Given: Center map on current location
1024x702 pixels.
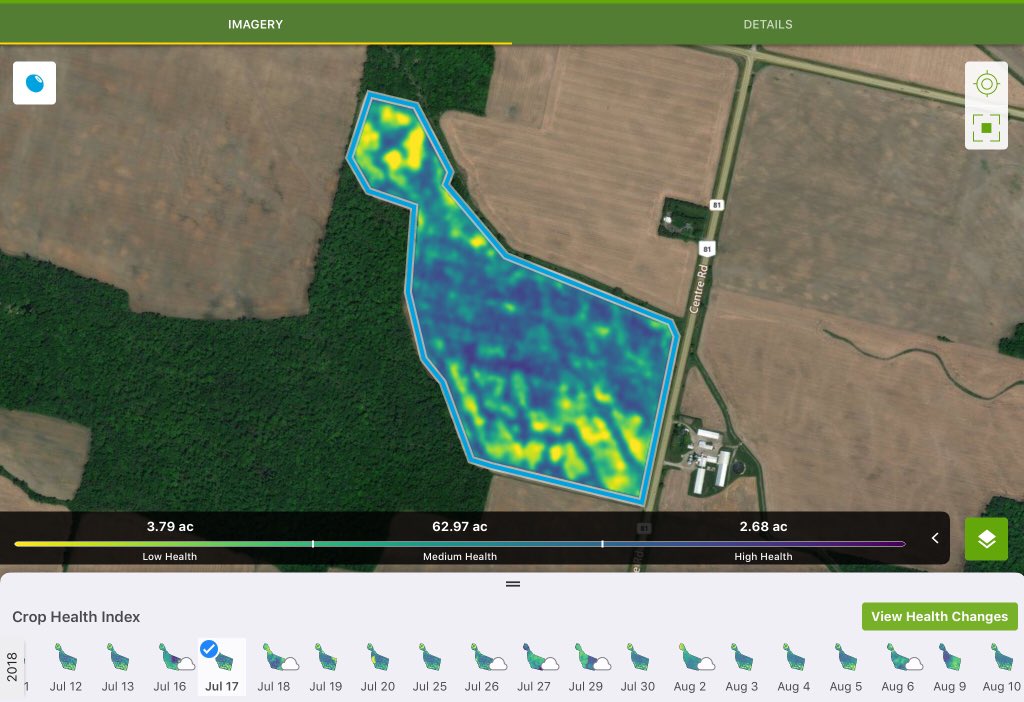Looking at the screenshot, I should pyautogui.click(x=986, y=84).
